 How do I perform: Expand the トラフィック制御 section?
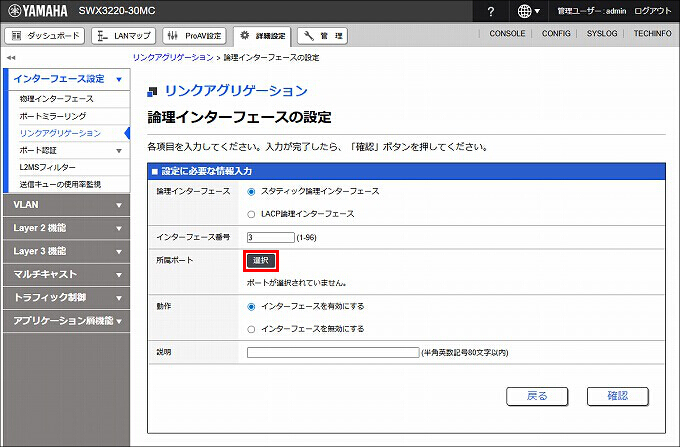click(66, 297)
